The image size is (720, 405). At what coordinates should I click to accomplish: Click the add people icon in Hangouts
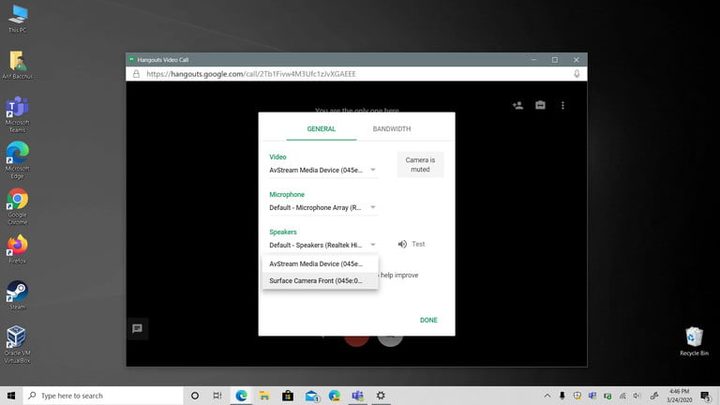pos(518,105)
